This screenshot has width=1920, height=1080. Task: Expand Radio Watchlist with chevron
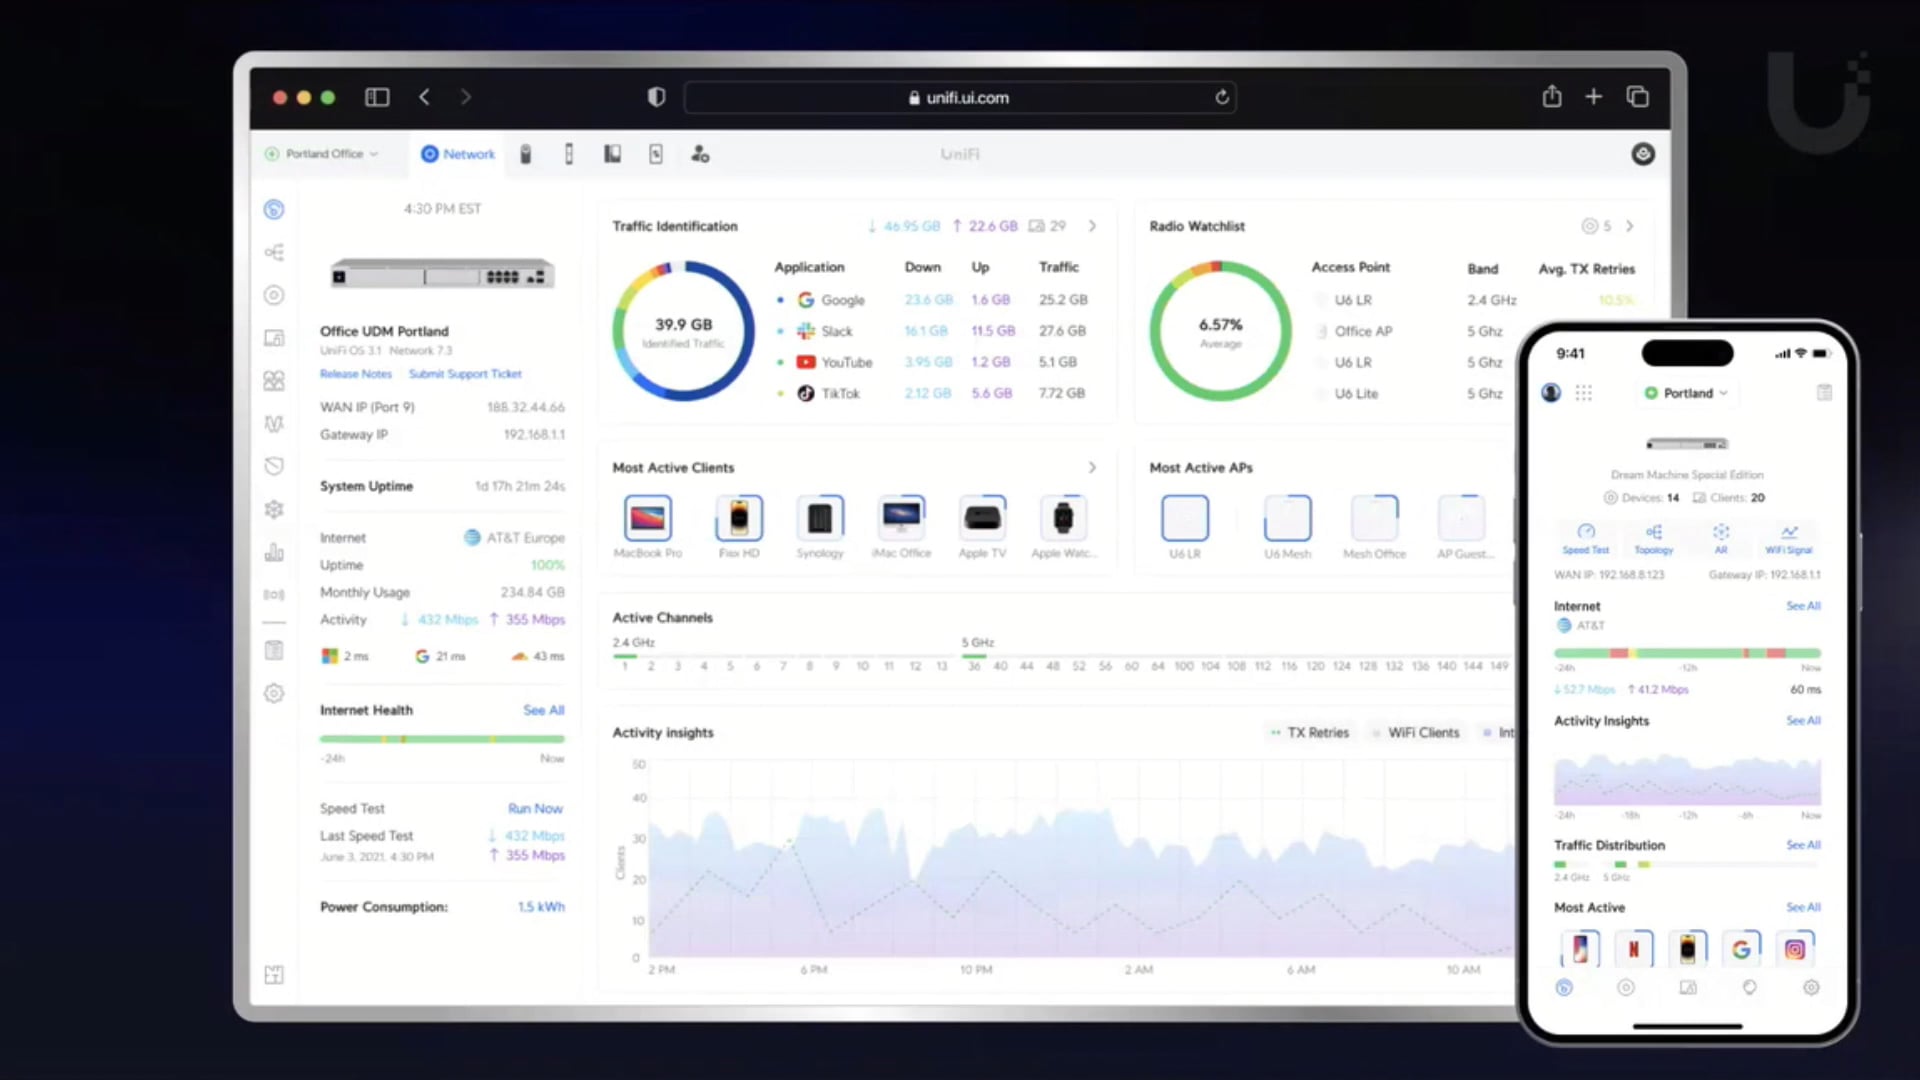point(1629,226)
